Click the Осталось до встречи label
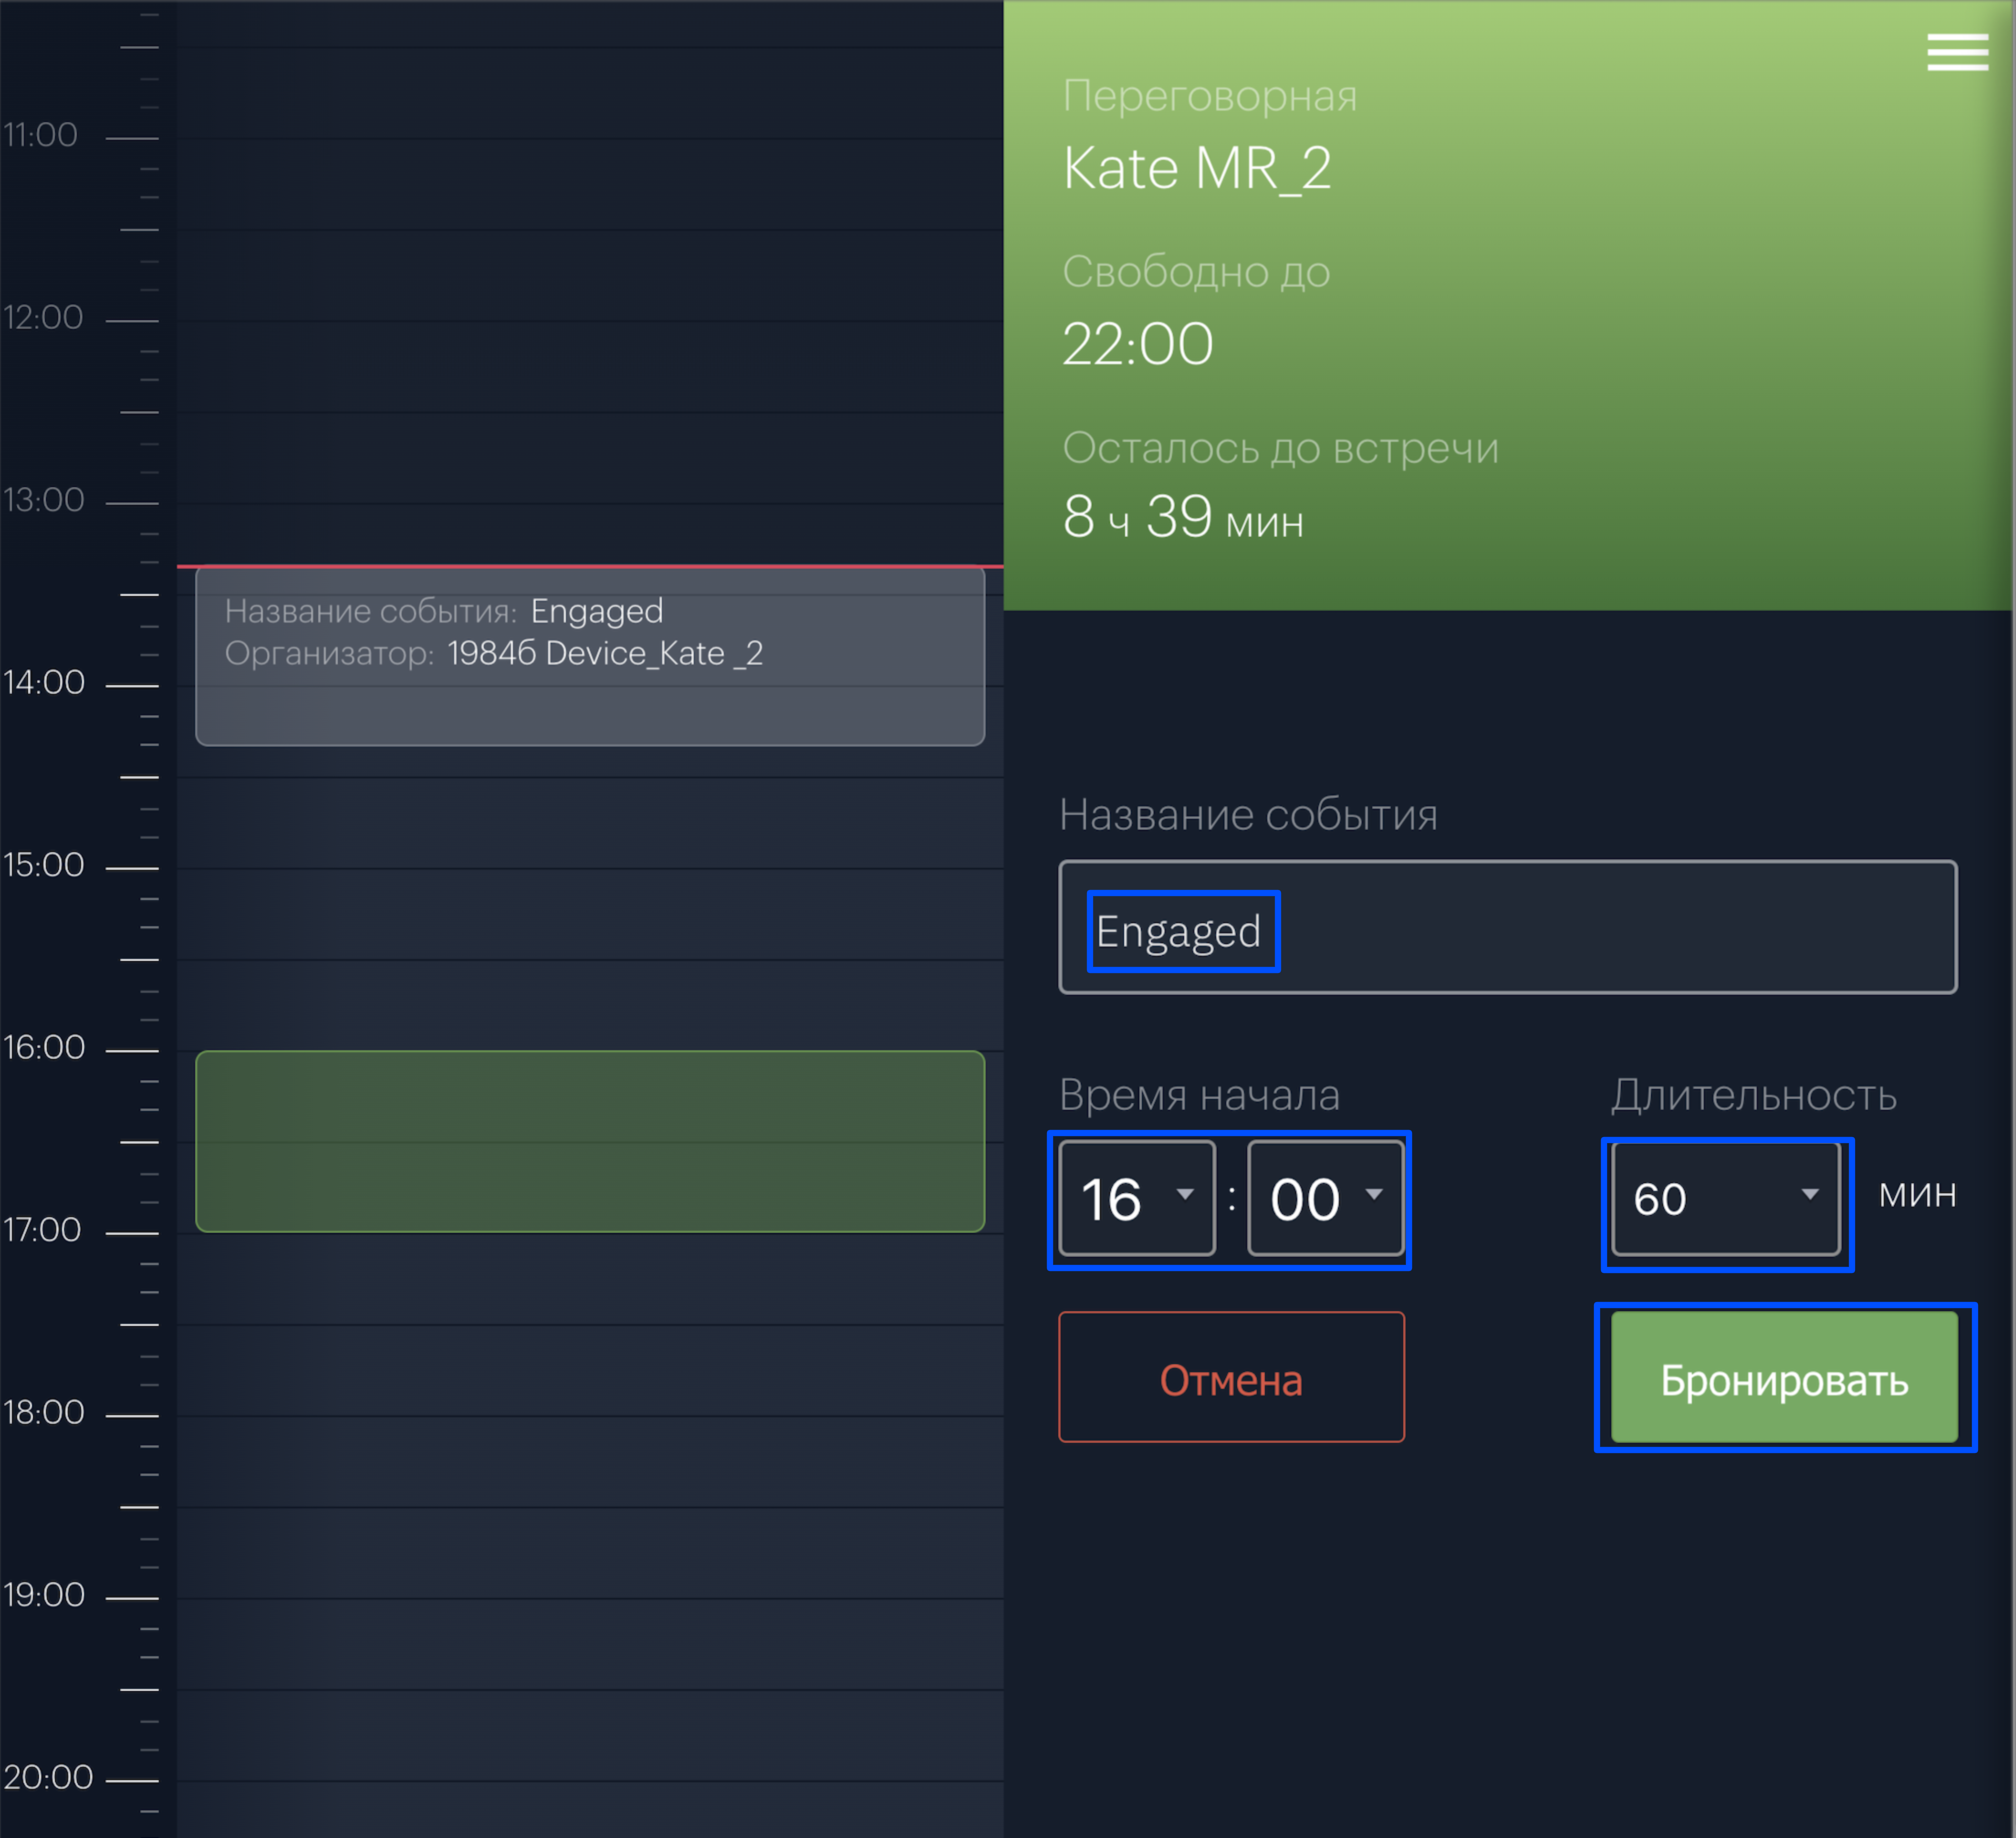2016x1838 pixels. coord(1281,448)
